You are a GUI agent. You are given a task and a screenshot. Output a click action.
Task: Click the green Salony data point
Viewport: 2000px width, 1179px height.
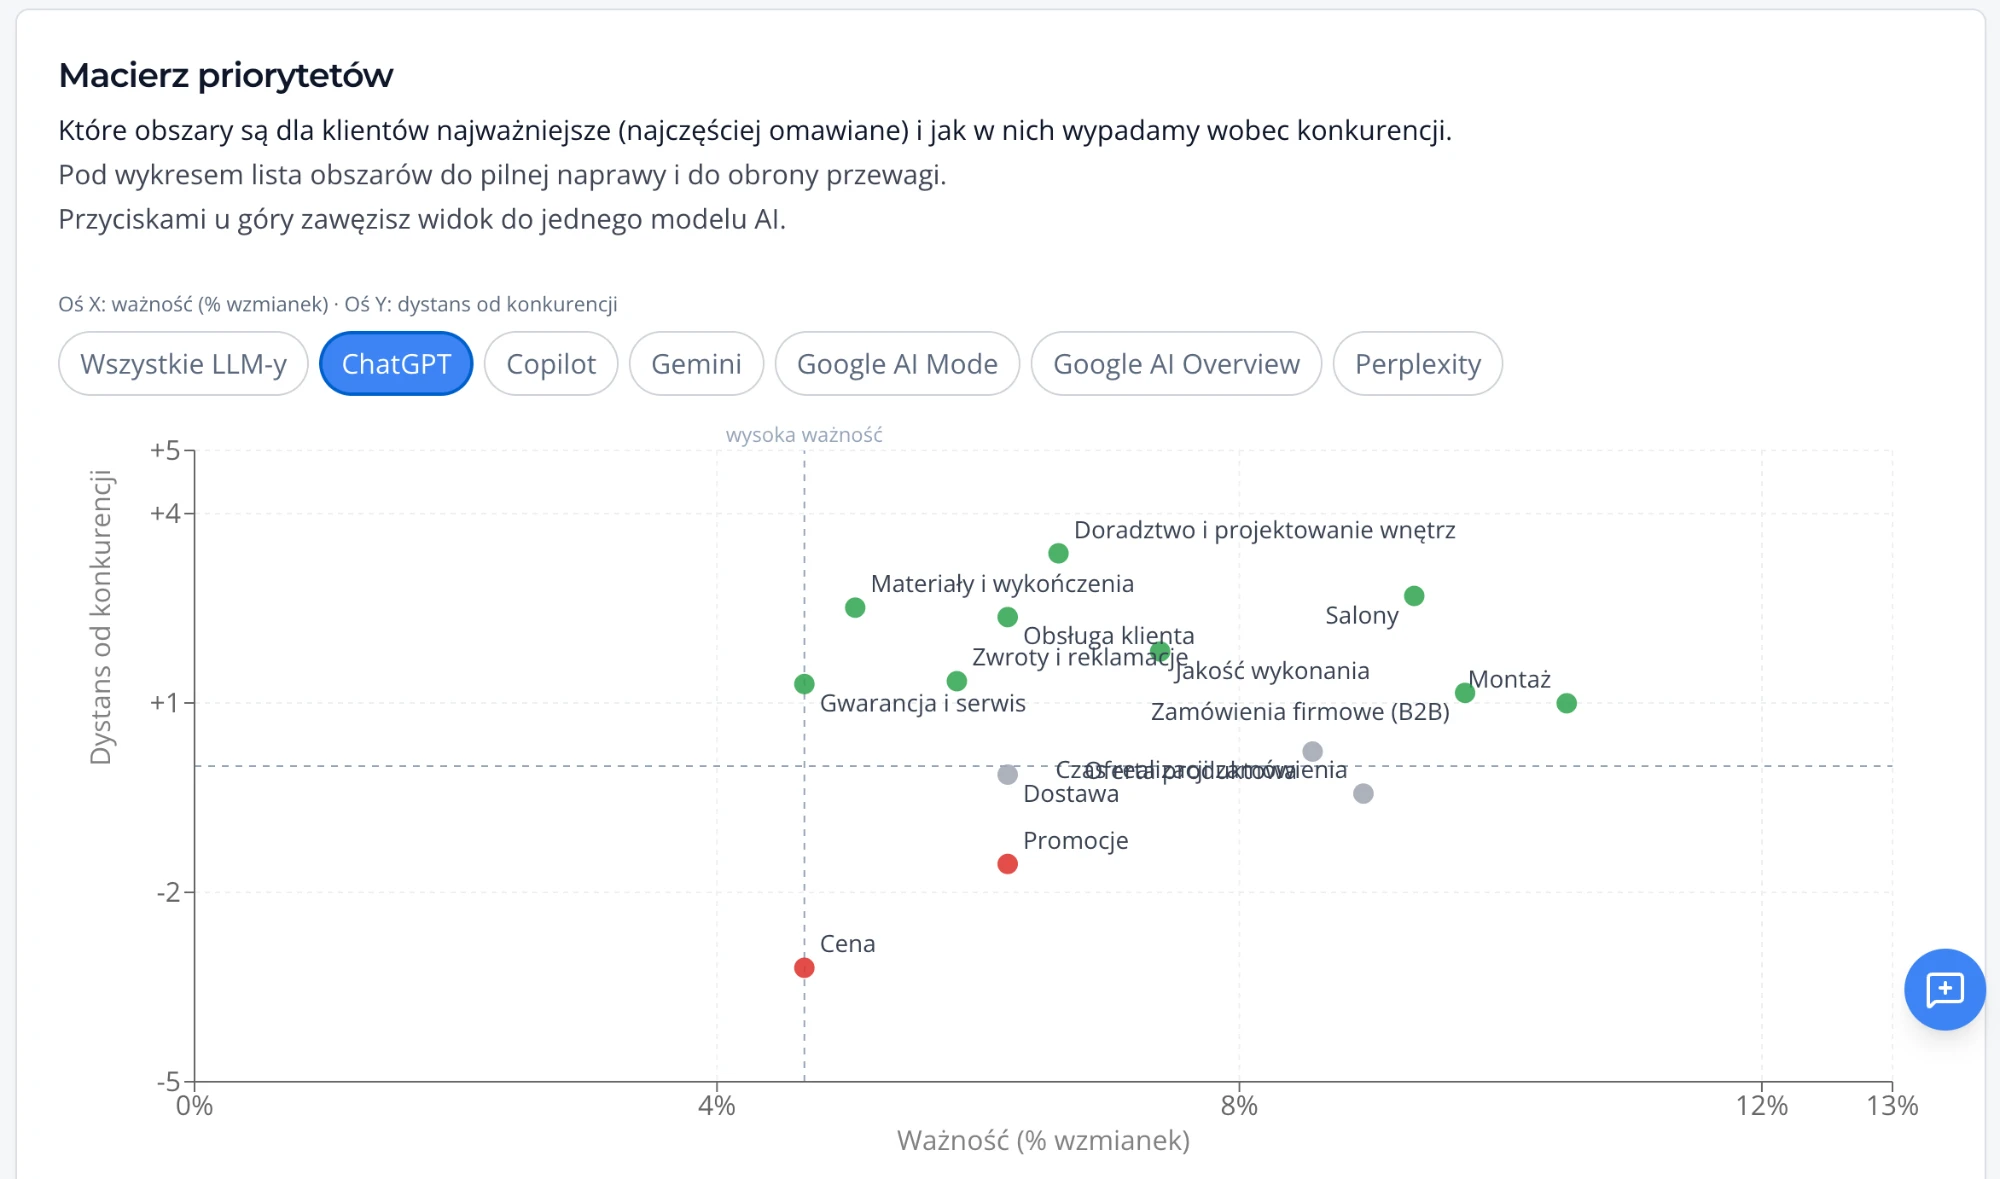point(1414,596)
